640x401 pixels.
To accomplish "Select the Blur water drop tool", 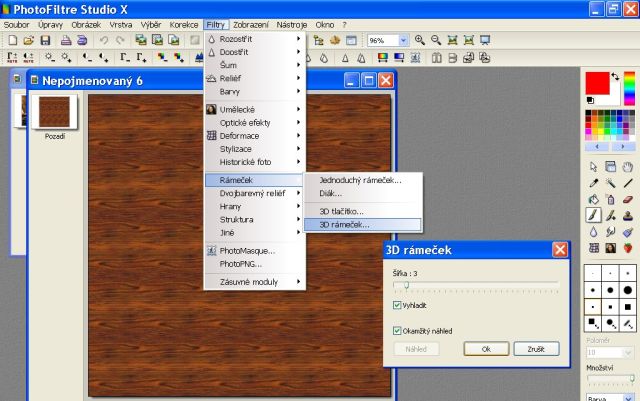I will tap(593, 232).
